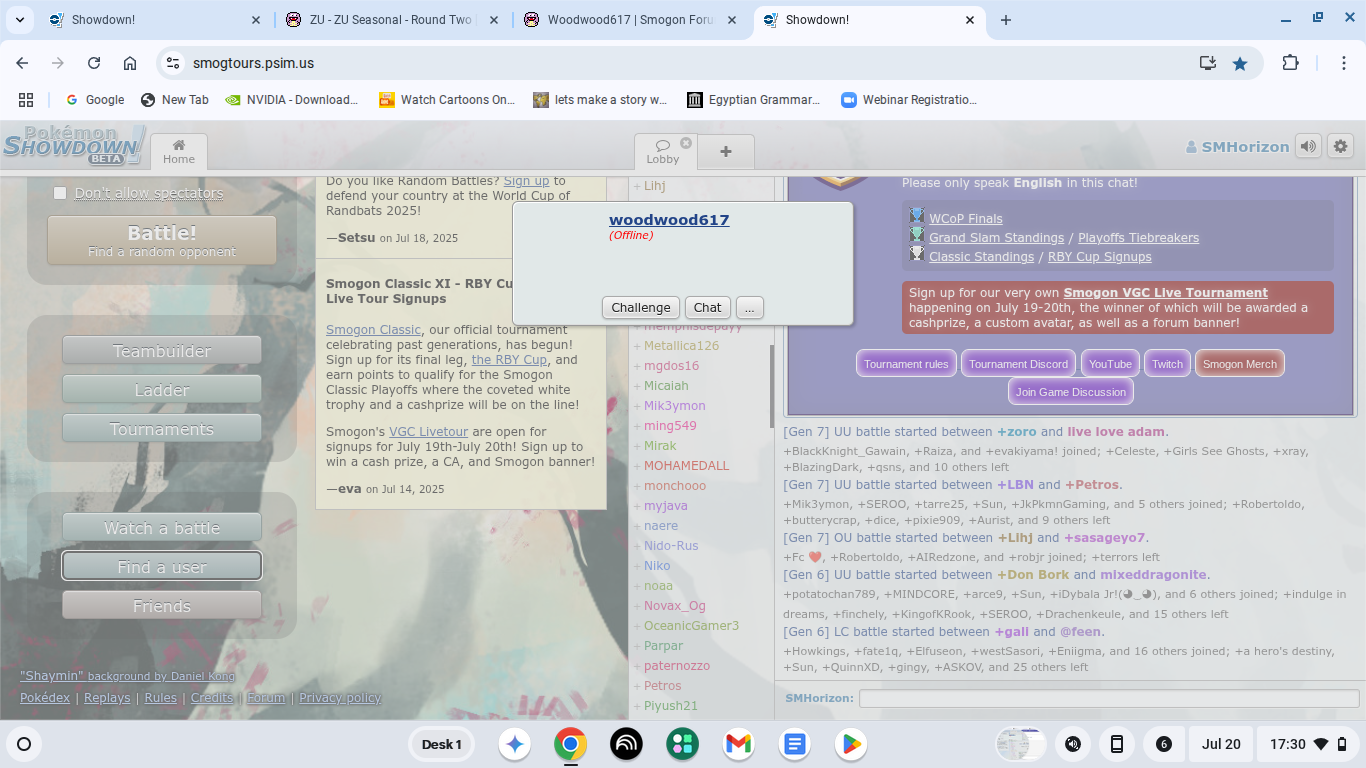The height and width of the screenshot is (768, 1366).
Task: Open Play Store shelf icon
Action: (851, 744)
